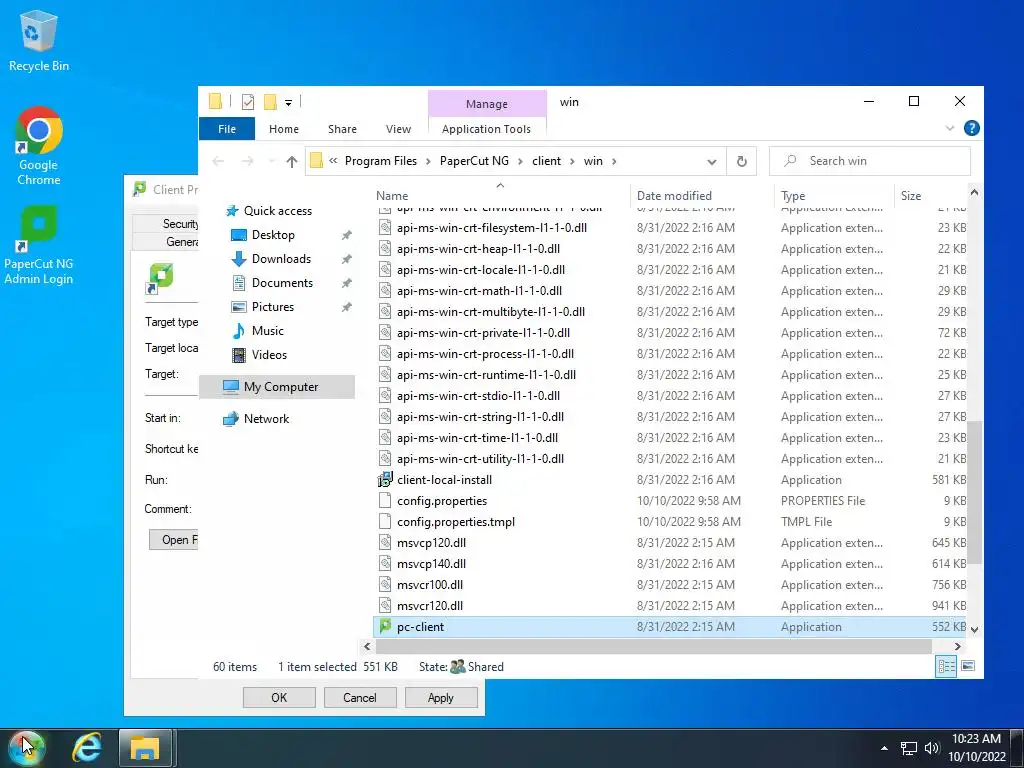
Task: Click the Start button in taskbar
Action: tap(25, 747)
